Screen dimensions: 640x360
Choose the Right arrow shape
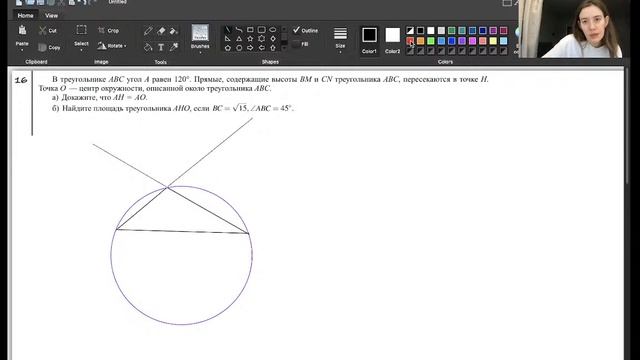(250, 48)
